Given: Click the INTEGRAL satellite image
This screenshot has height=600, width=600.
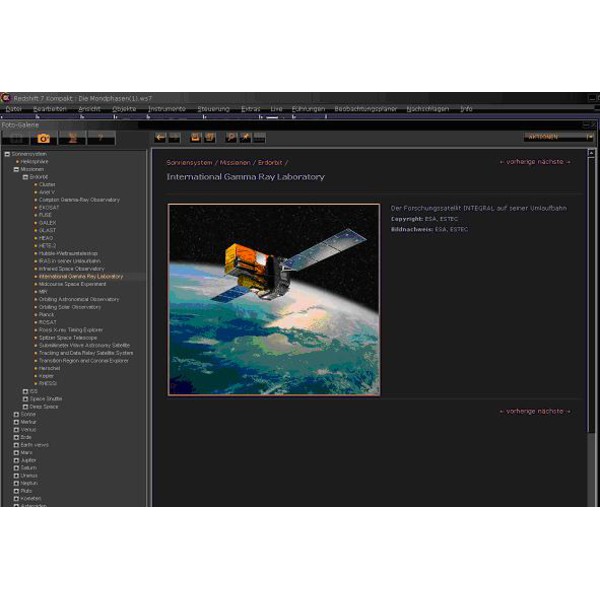Looking at the screenshot, I should coord(273,299).
